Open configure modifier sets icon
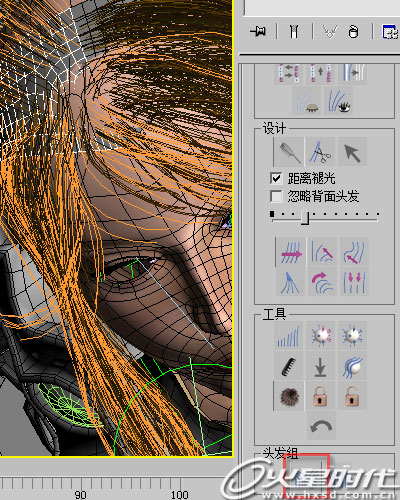Image resolution: width=400 pixels, height=500 pixels. (x=390, y=32)
